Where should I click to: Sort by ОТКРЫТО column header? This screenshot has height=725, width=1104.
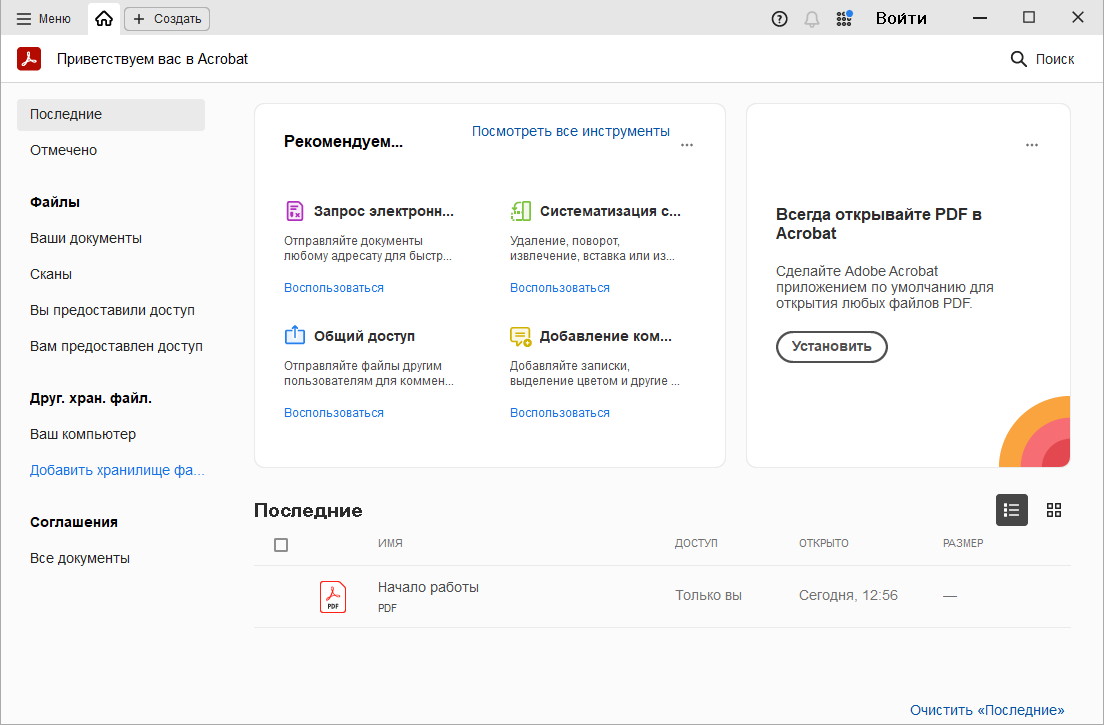[x=824, y=543]
